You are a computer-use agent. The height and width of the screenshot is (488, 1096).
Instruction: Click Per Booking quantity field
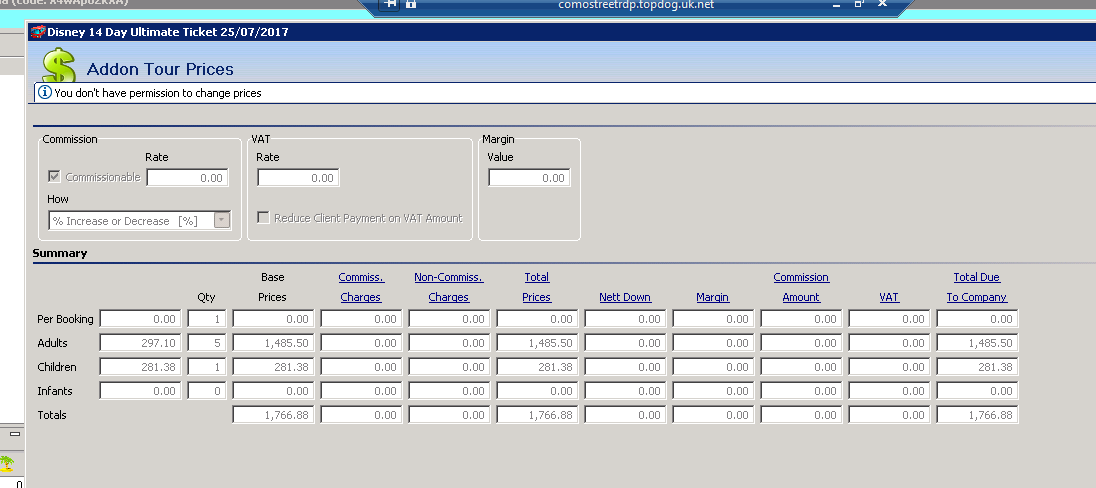pyautogui.click(x=207, y=319)
